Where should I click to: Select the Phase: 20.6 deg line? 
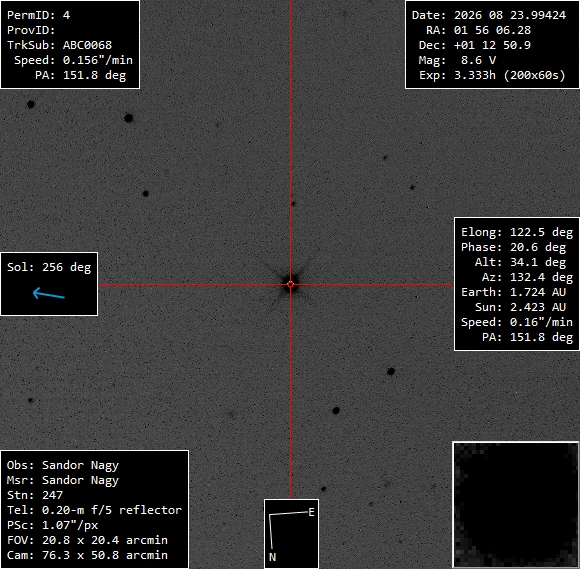click(513, 247)
